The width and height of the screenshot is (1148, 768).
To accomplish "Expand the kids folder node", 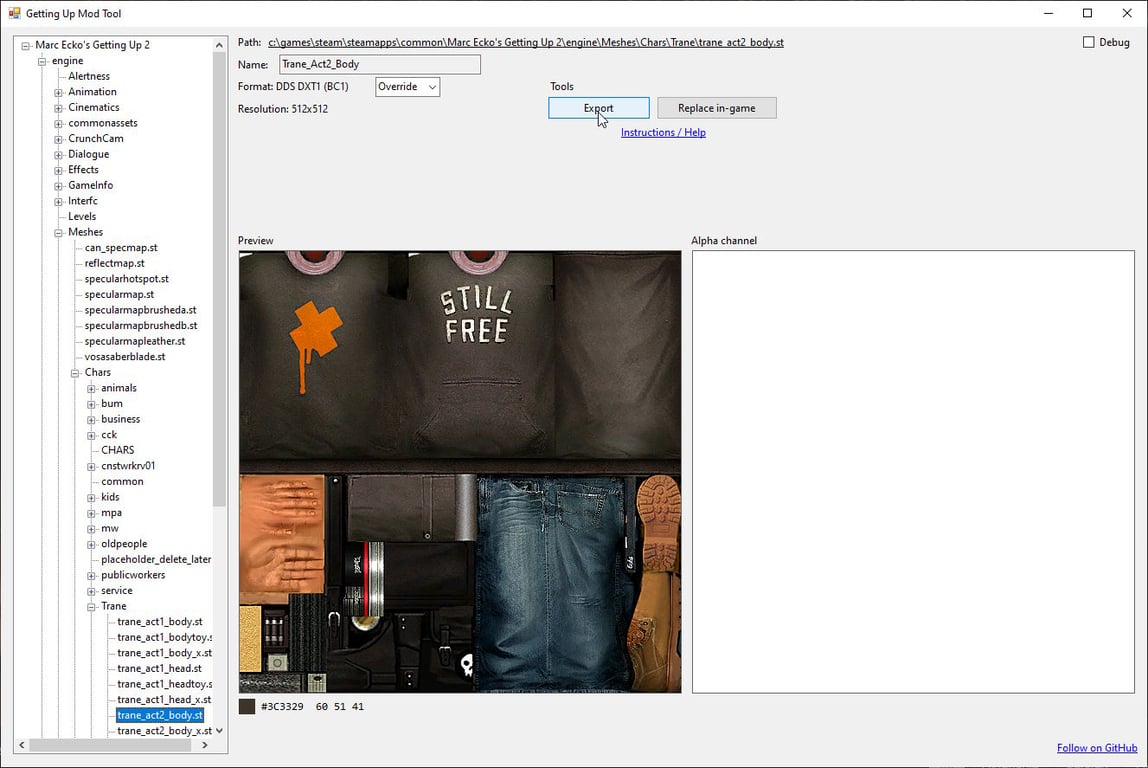I will coord(92,498).
